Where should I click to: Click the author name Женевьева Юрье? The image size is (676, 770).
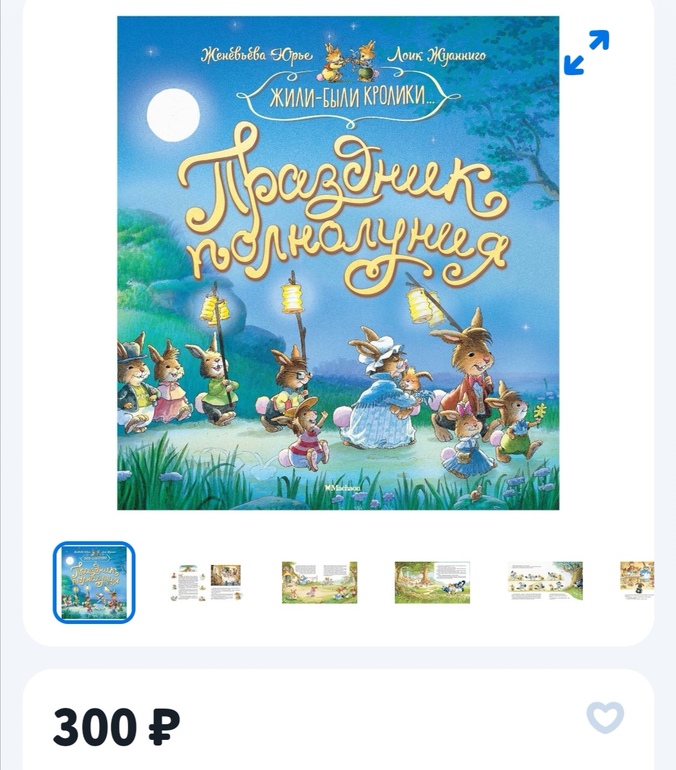pyautogui.click(x=257, y=55)
